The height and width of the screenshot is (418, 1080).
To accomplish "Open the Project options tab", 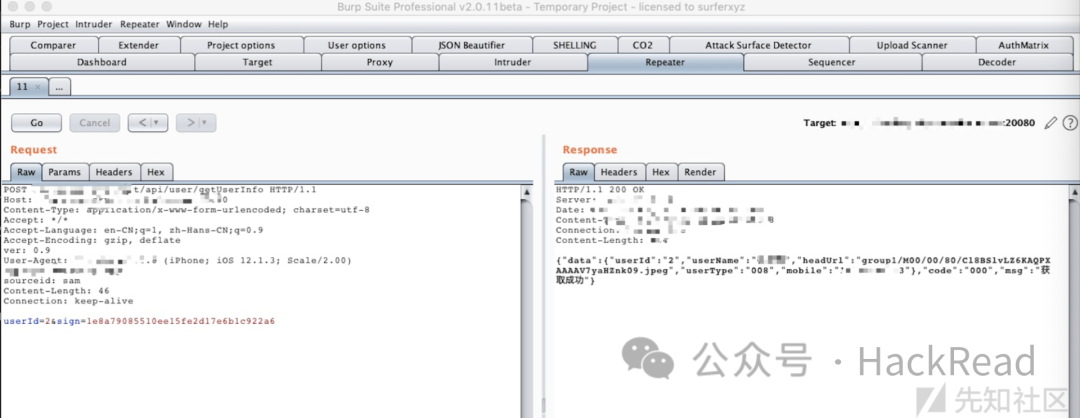I will (241, 45).
